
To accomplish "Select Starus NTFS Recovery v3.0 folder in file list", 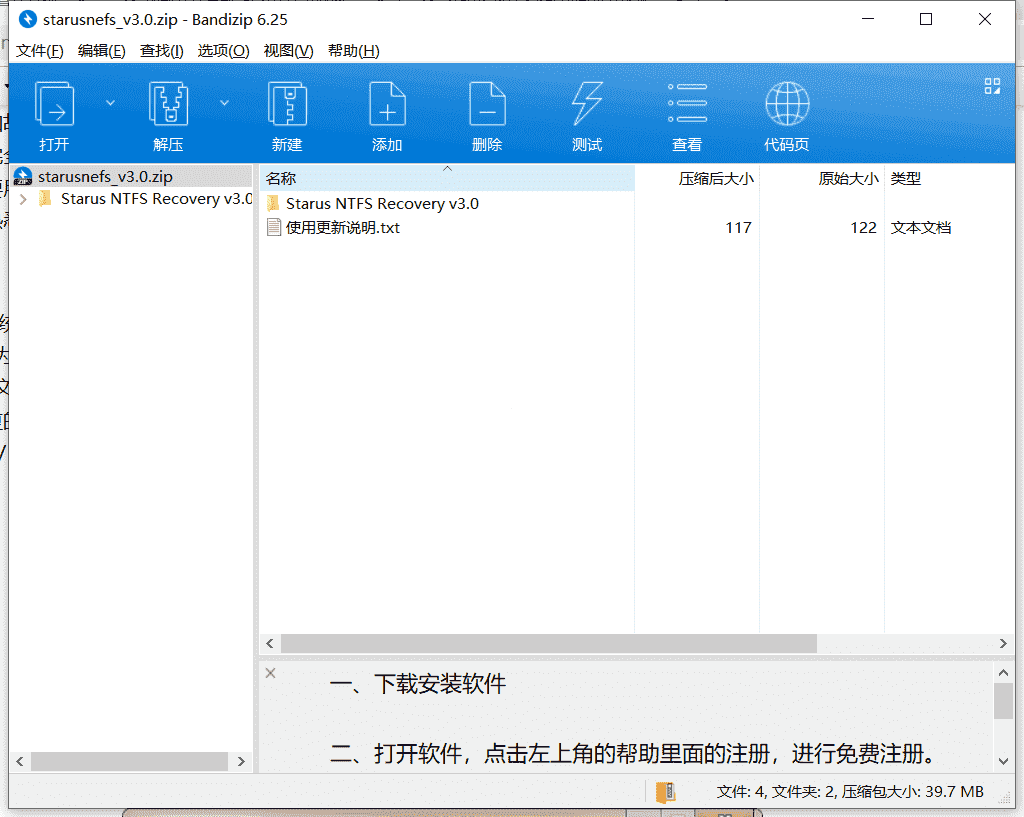I will (382, 204).
